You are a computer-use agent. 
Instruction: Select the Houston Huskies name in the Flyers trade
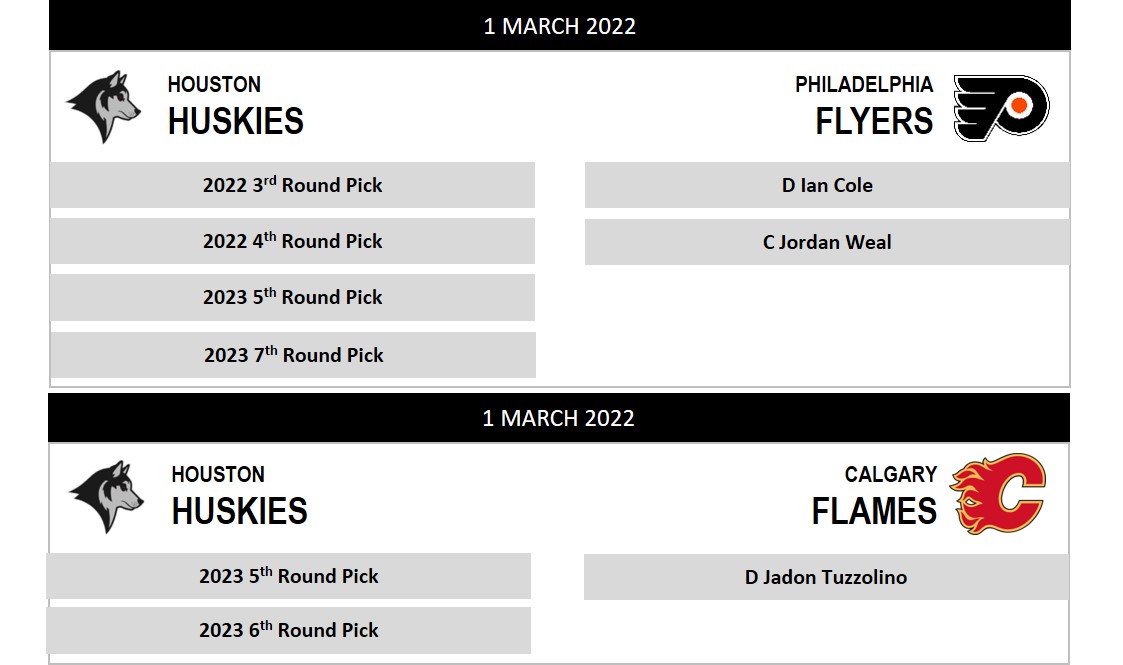coord(236,106)
